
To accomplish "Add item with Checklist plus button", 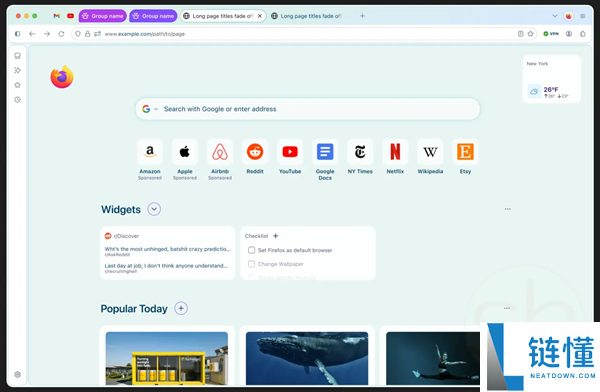I will pyautogui.click(x=276, y=236).
